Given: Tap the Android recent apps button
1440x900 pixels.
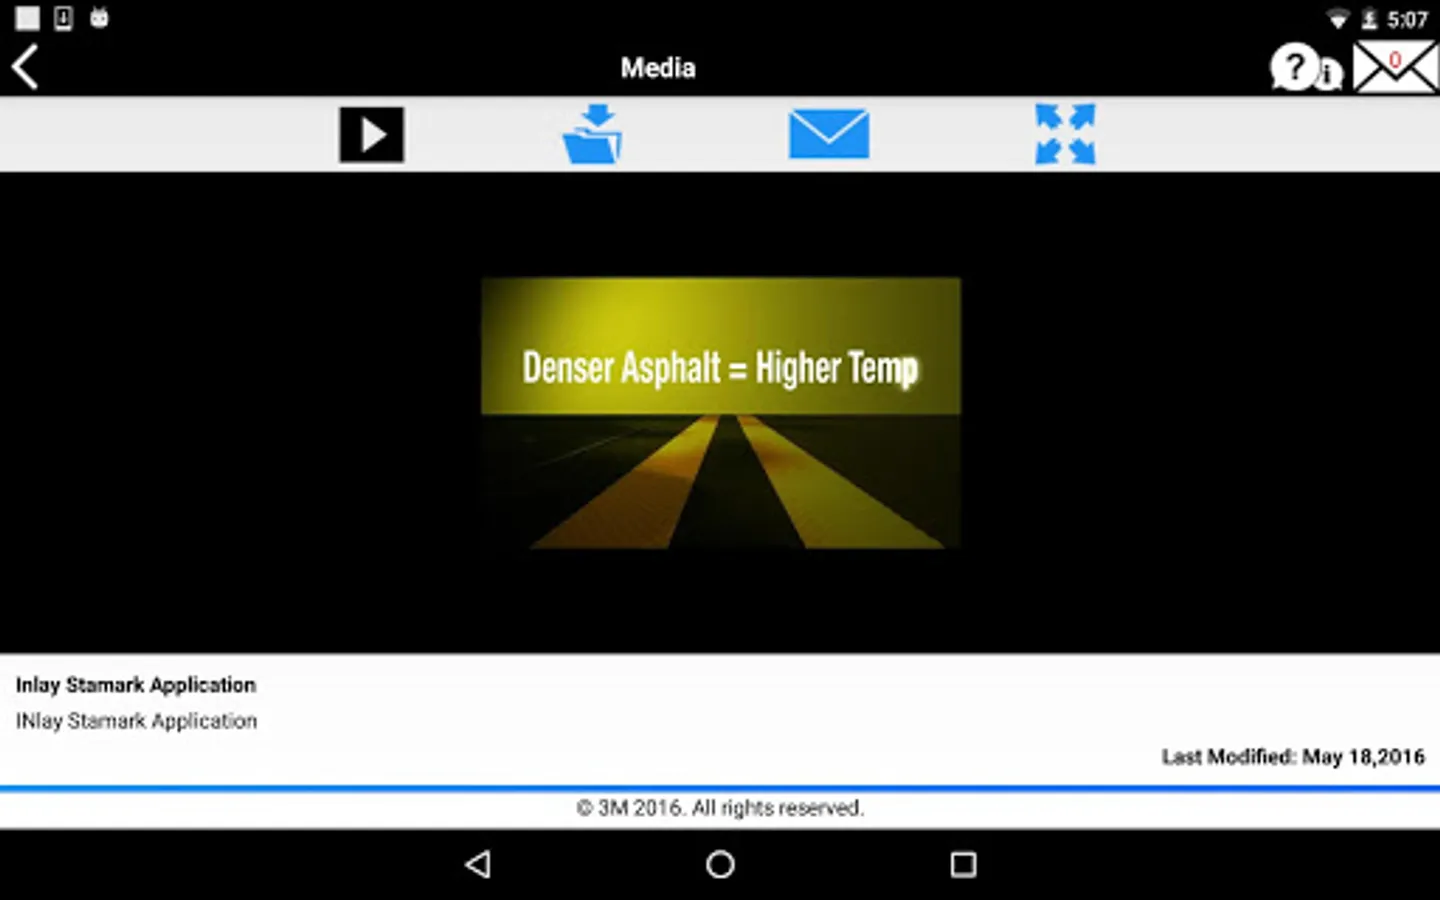Looking at the screenshot, I should click(963, 864).
